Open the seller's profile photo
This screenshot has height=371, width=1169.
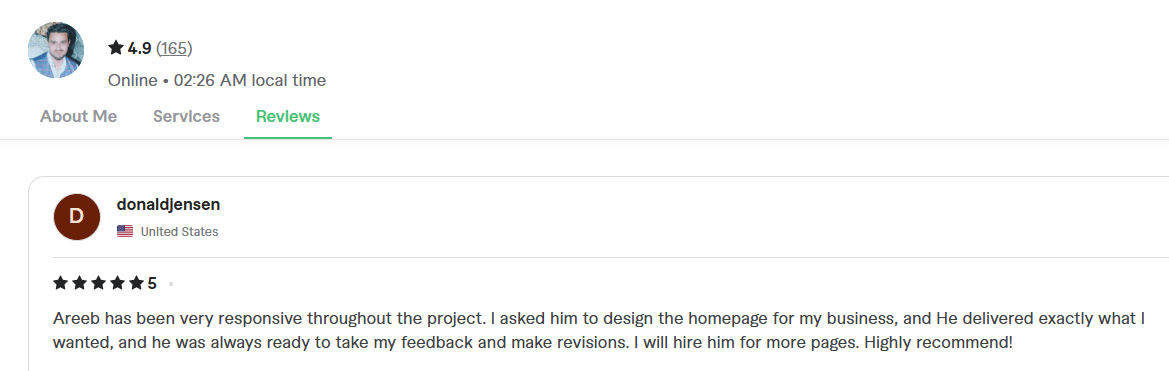point(56,50)
